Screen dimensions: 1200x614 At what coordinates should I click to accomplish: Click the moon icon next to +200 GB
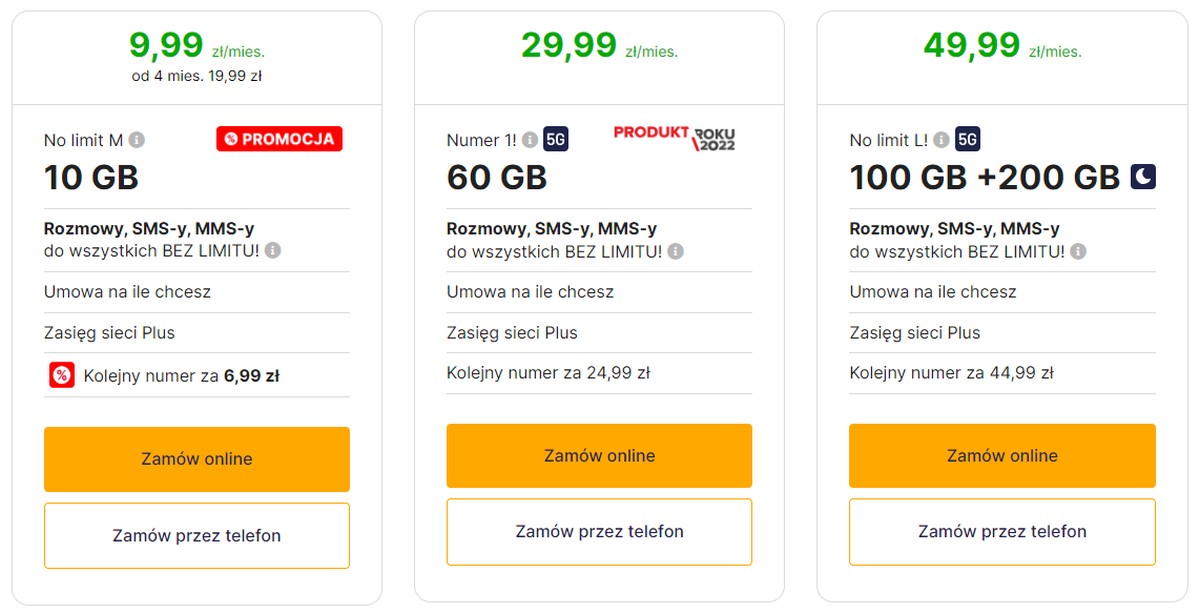coord(1143,176)
